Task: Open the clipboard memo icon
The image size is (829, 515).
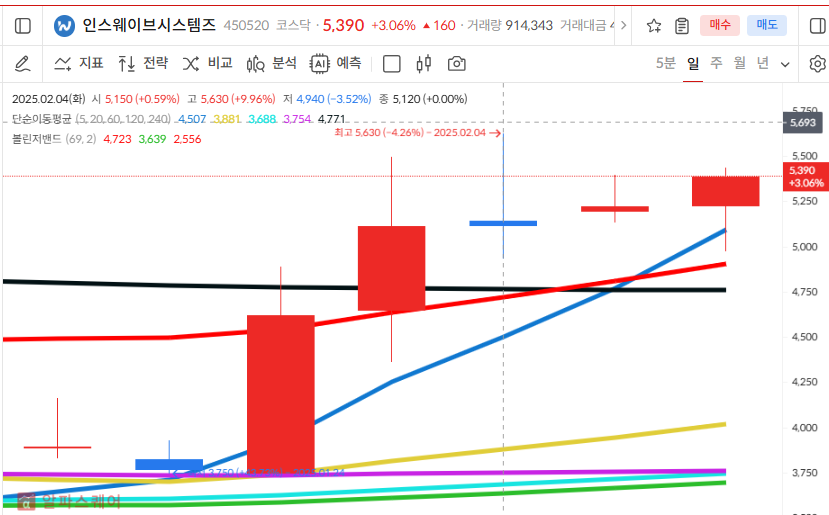Action: click(682, 25)
